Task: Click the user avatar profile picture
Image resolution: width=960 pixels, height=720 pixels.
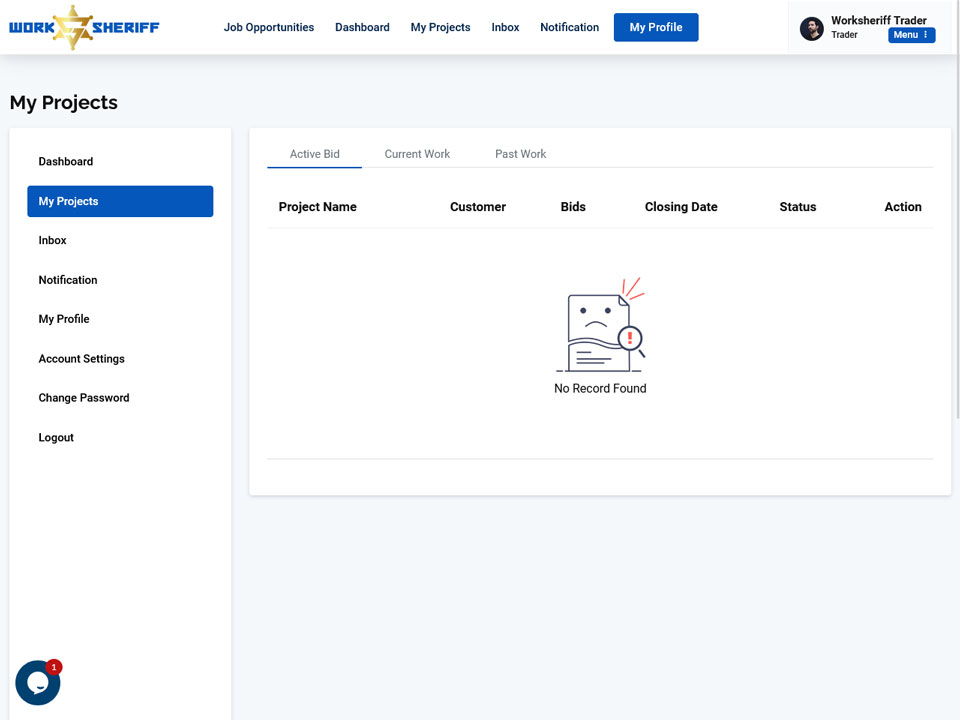Action: point(811,28)
